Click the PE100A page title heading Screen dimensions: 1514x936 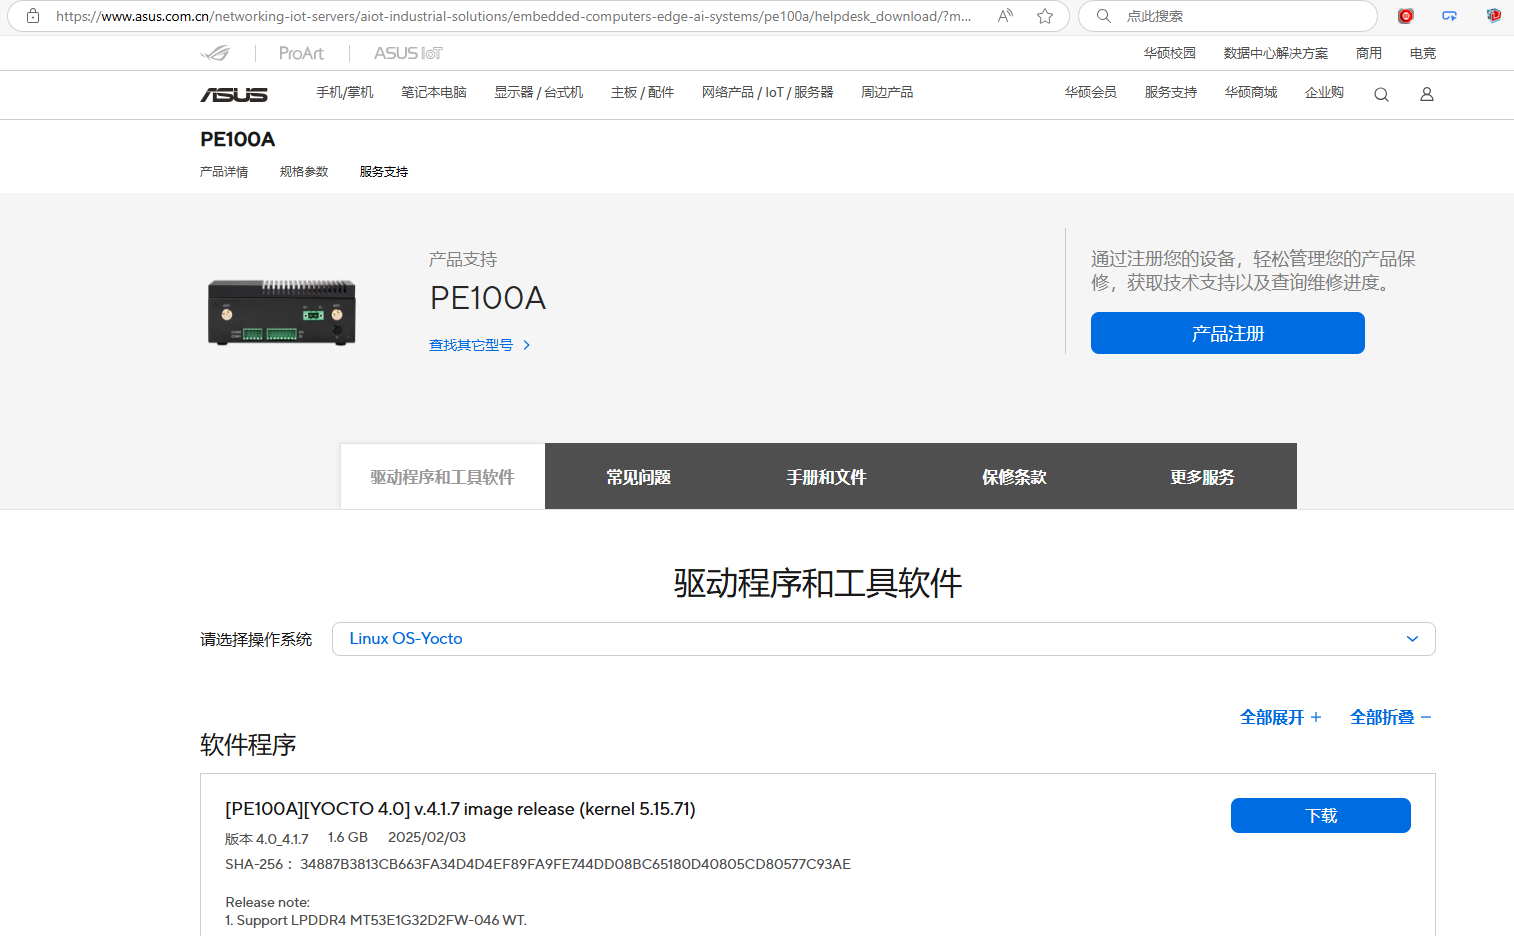click(238, 139)
